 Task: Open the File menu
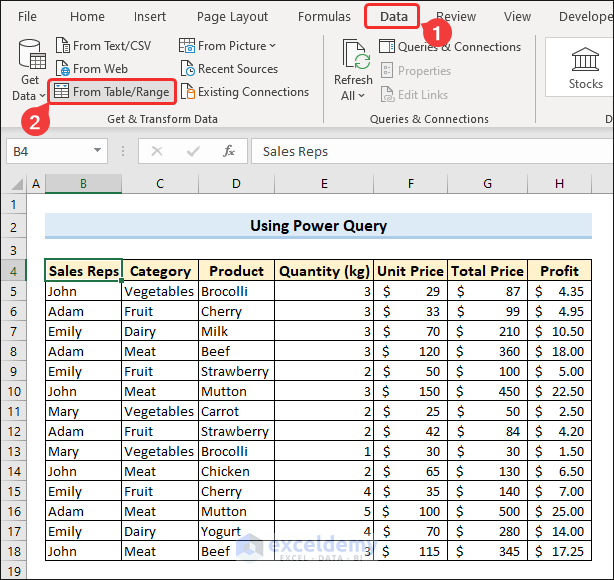(x=27, y=16)
